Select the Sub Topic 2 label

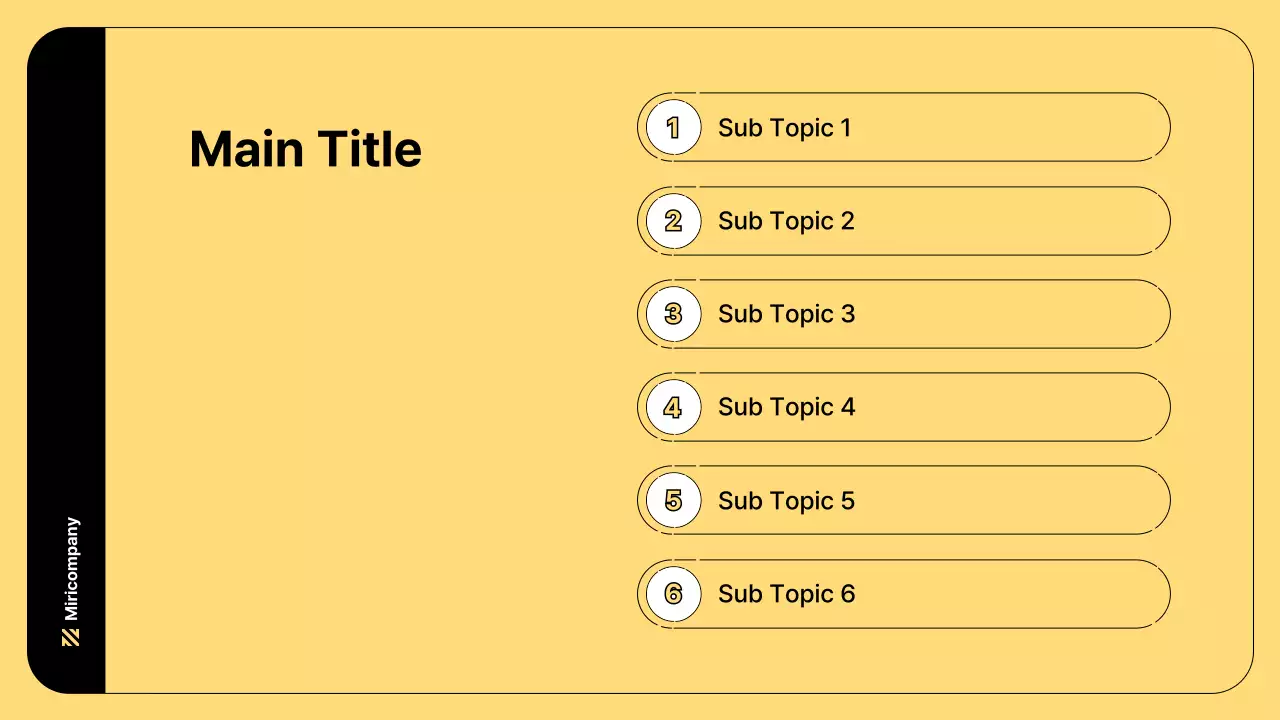(x=786, y=221)
